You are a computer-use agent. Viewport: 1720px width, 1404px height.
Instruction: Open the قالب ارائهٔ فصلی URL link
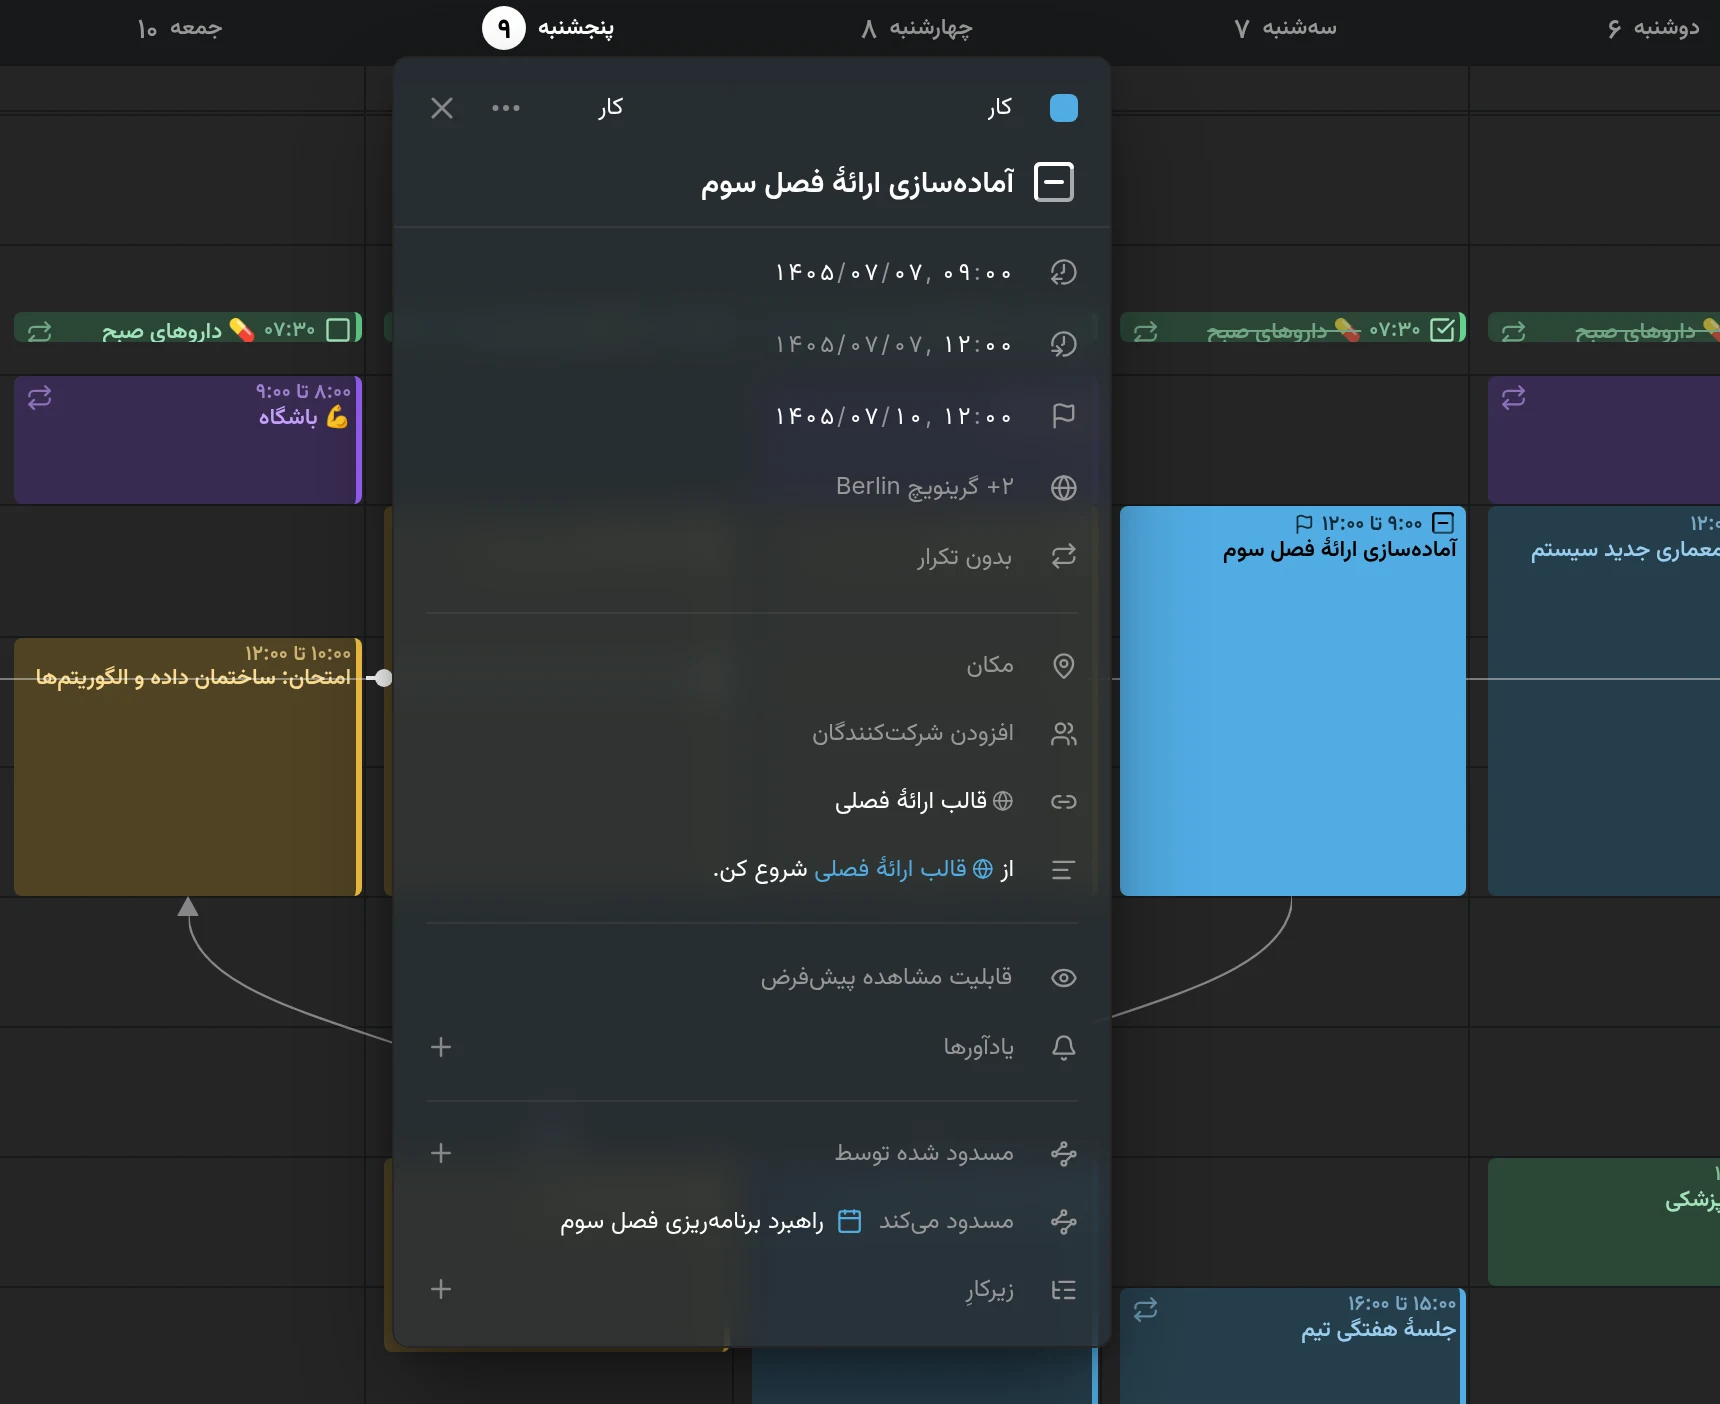924,801
